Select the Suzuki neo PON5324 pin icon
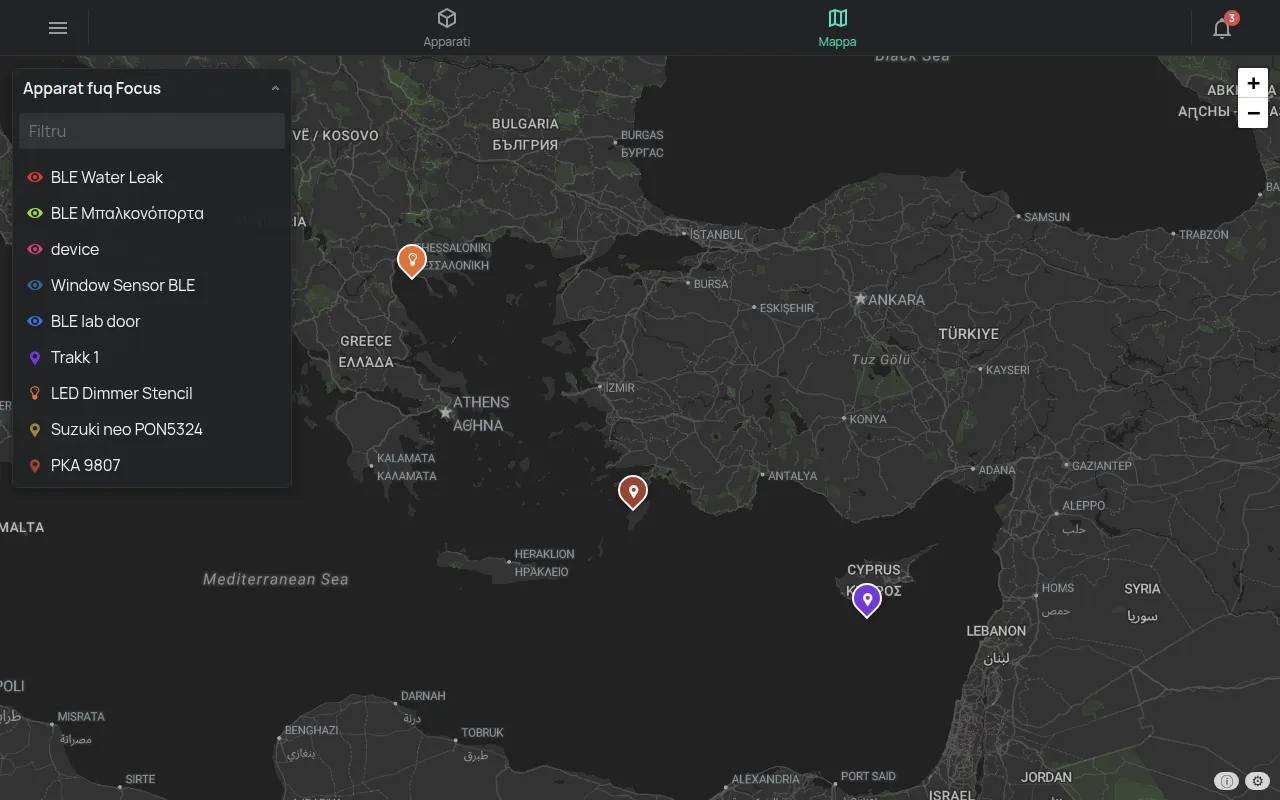This screenshot has width=1280, height=800. tap(35, 429)
